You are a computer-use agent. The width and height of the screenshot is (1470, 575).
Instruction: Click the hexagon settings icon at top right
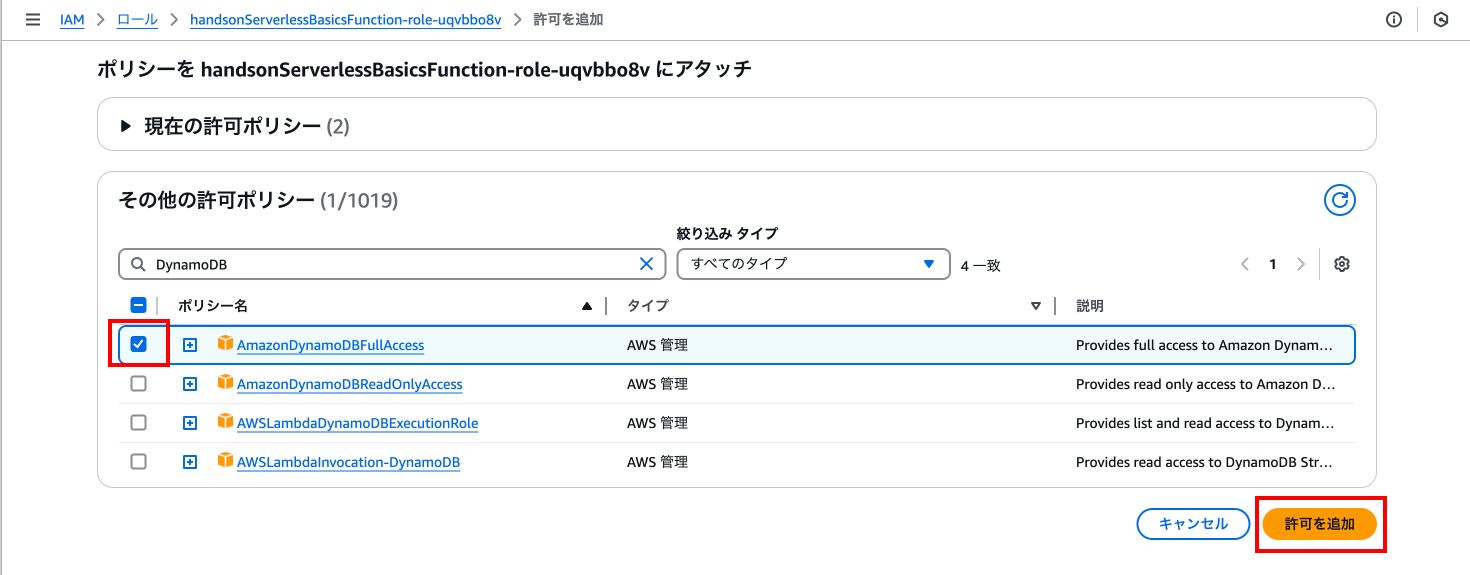click(x=1441, y=20)
